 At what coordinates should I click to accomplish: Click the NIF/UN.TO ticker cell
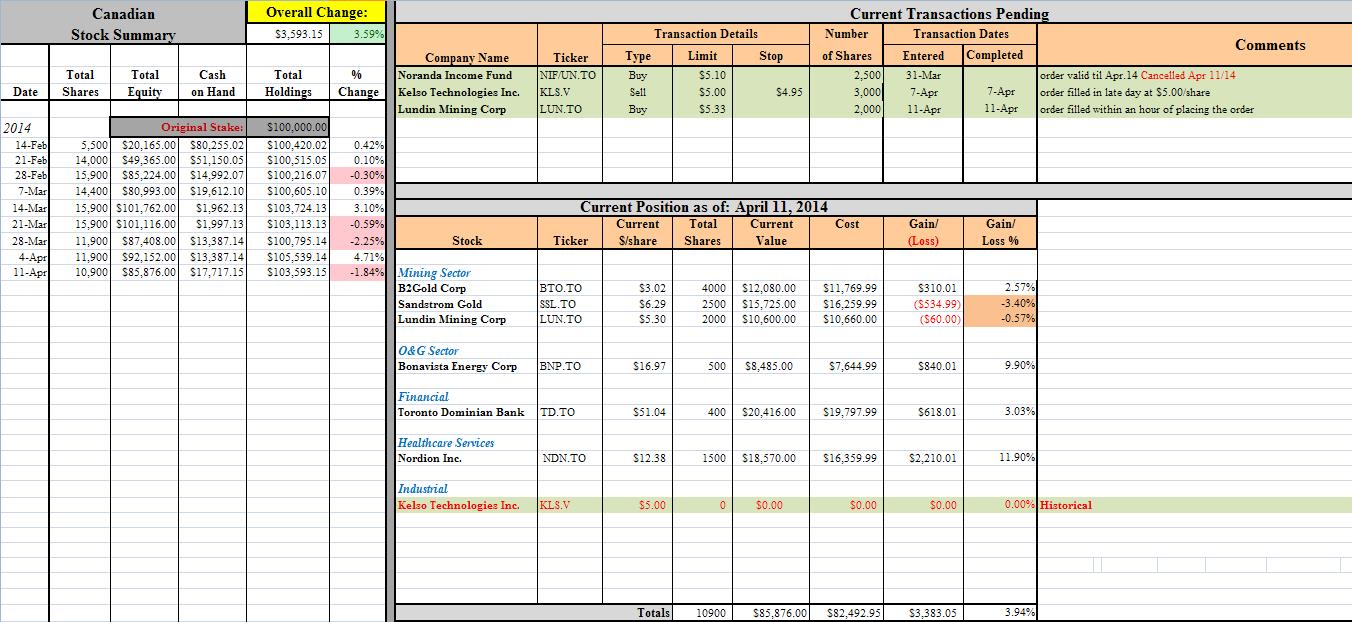[x=570, y=75]
